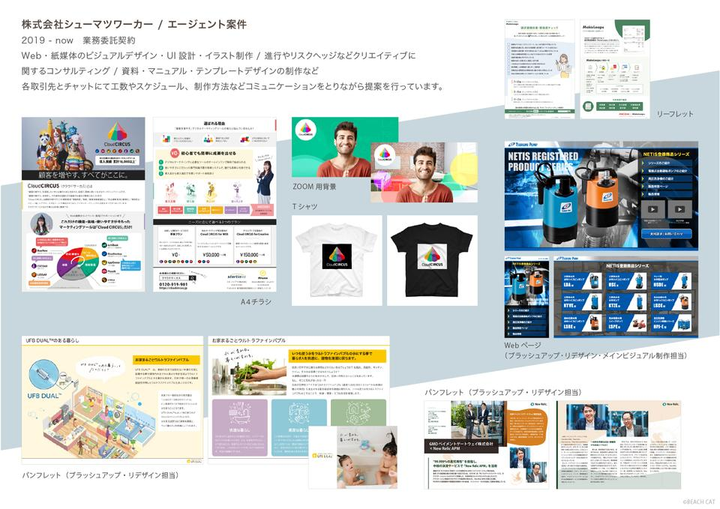Open the green-header leaflet page on the right
Viewport: 720px width, 509px height.
[615, 69]
